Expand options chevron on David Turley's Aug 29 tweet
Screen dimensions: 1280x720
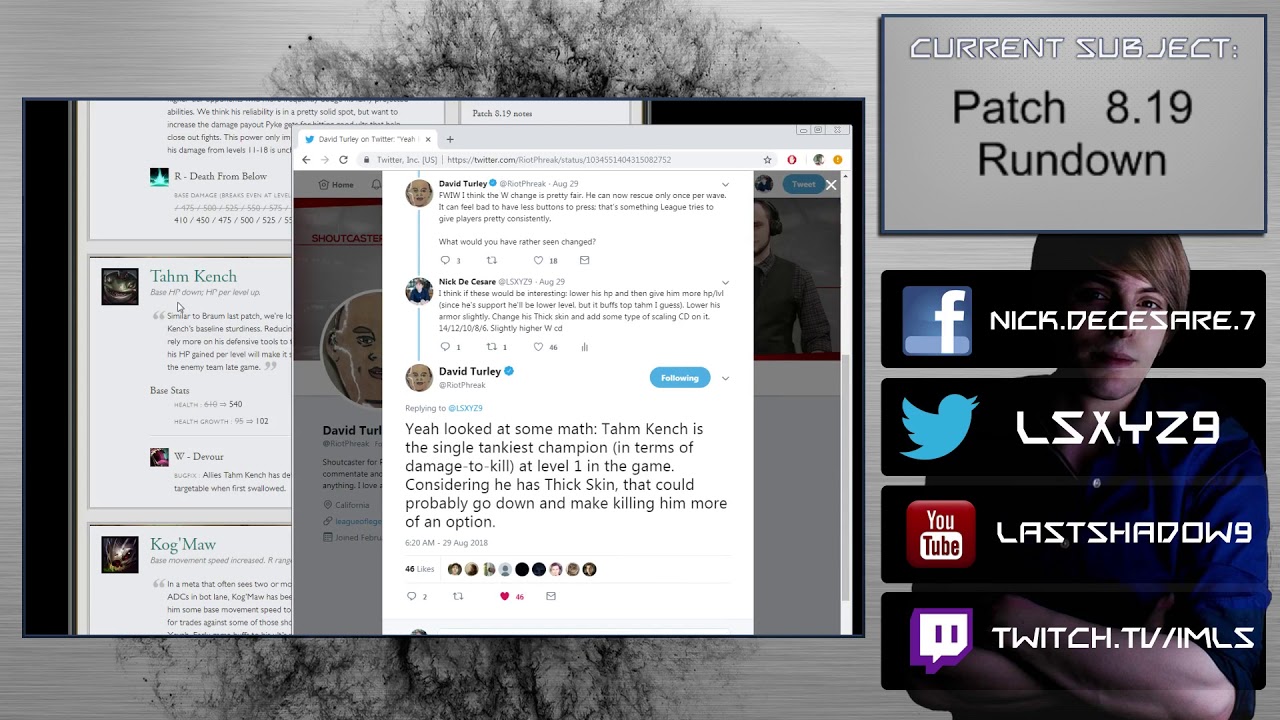tap(725, 184)
